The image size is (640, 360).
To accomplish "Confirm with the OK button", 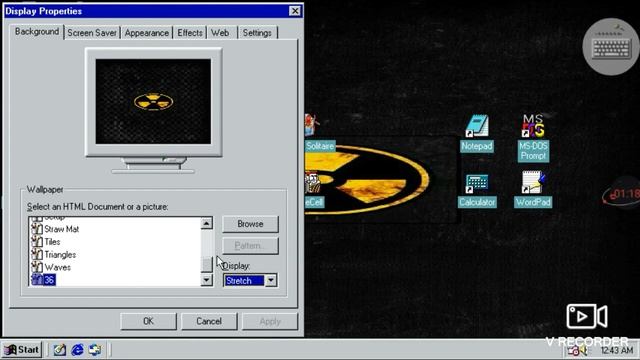I will pos(148,321).
